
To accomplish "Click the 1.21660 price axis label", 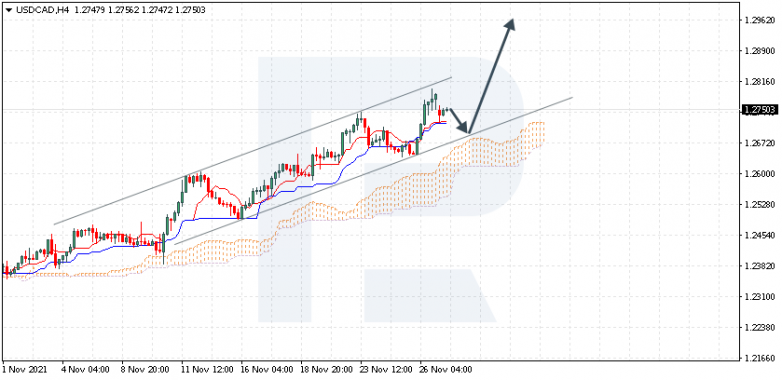I will pyautogui.click(x=760, y=359).
